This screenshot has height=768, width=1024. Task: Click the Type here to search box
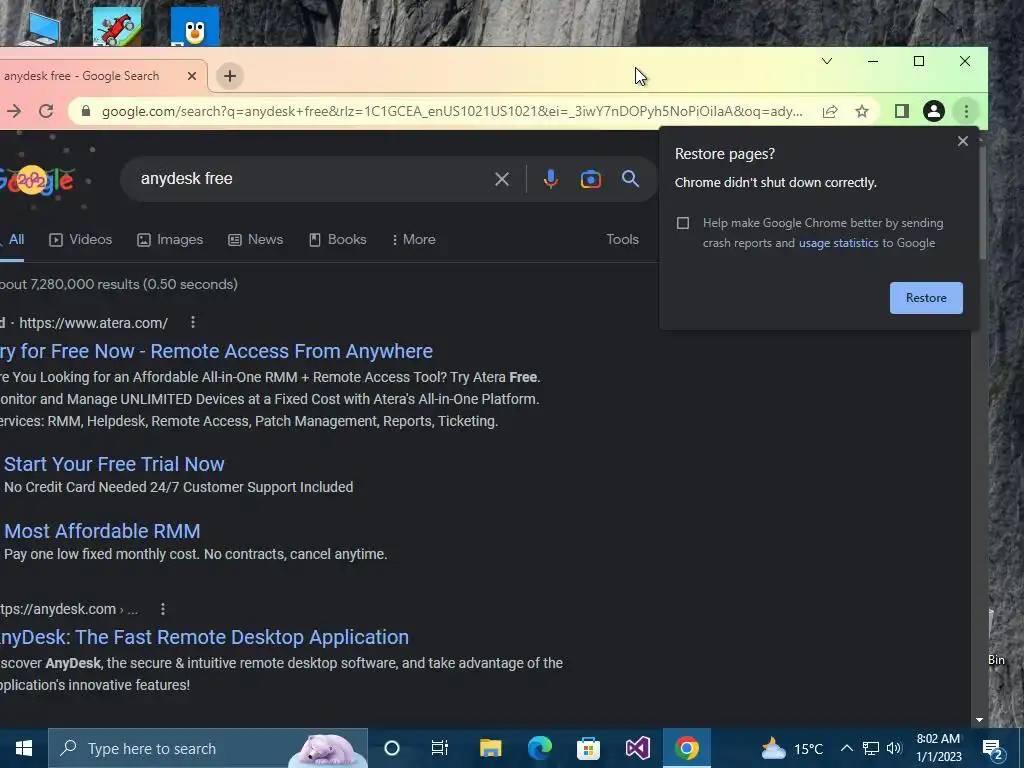(208, 748)
